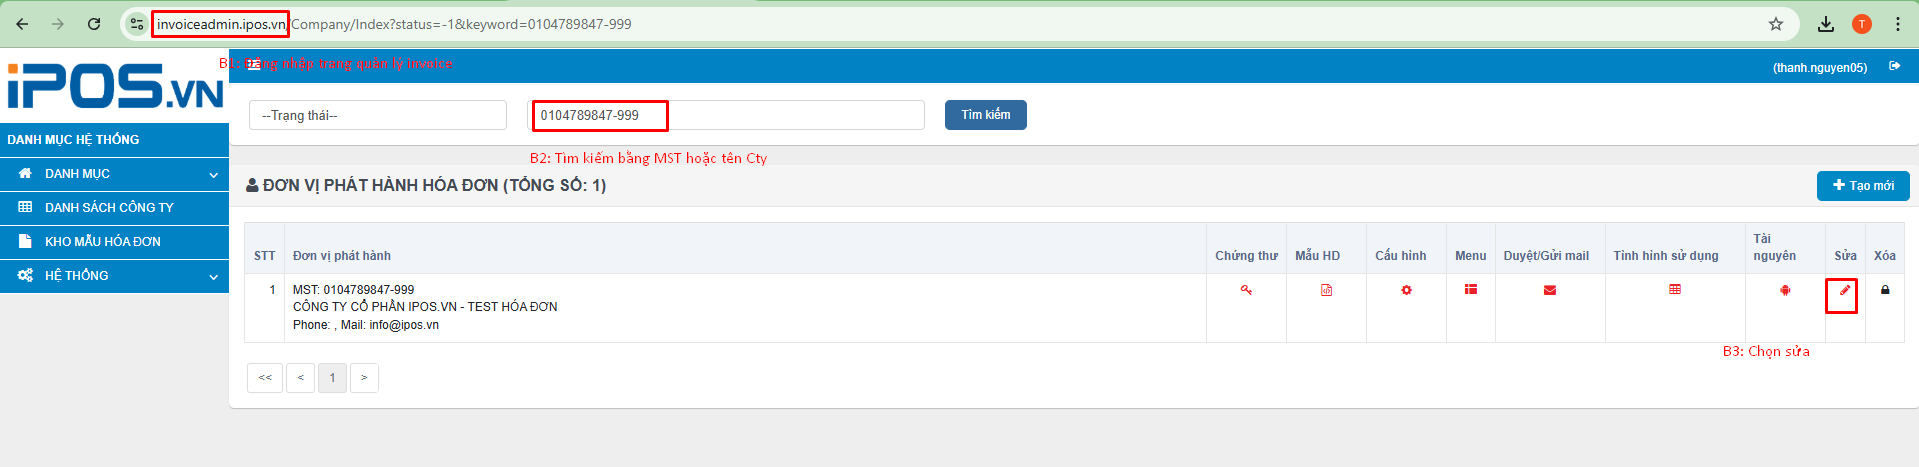Open DANH SÁCH CÔNG TY in sidebar
This screenshot has height=467, width=1919.
point(109,208)
